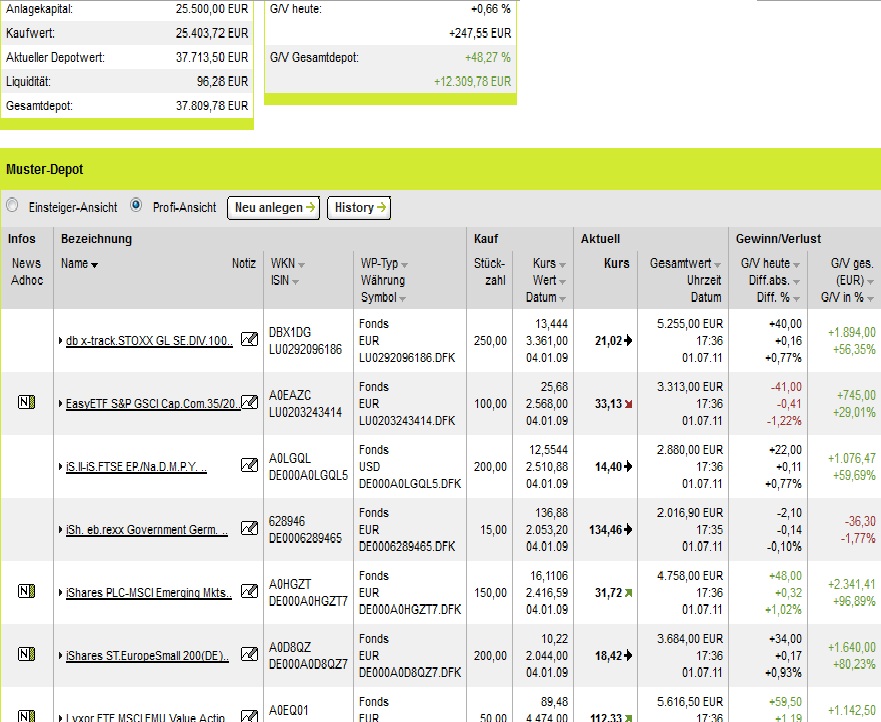Click the Gewinn/Verlust column group header
Viewport: 881px width, 722px height.
point(778,239)
